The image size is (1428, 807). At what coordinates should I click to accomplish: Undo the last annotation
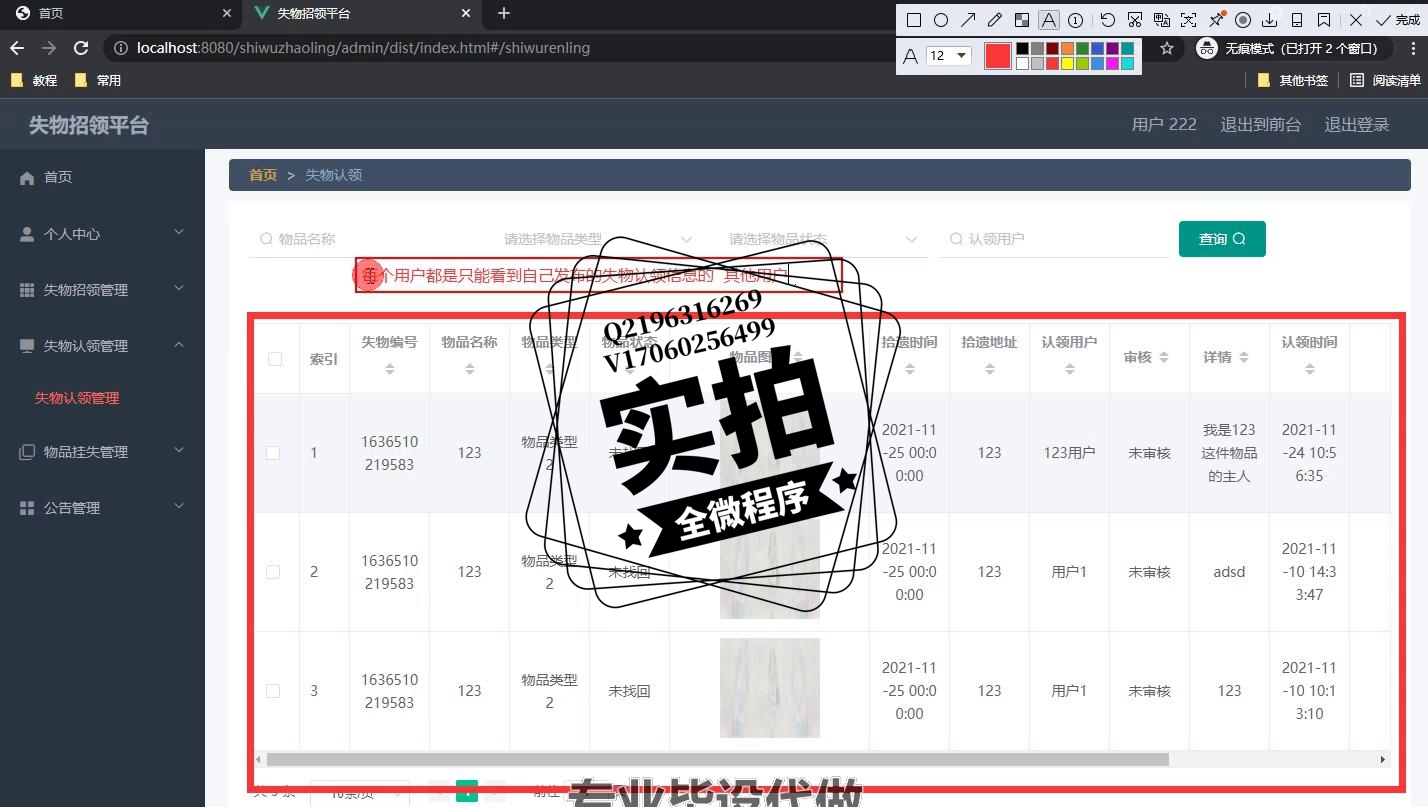click(x=1107, y=20)
